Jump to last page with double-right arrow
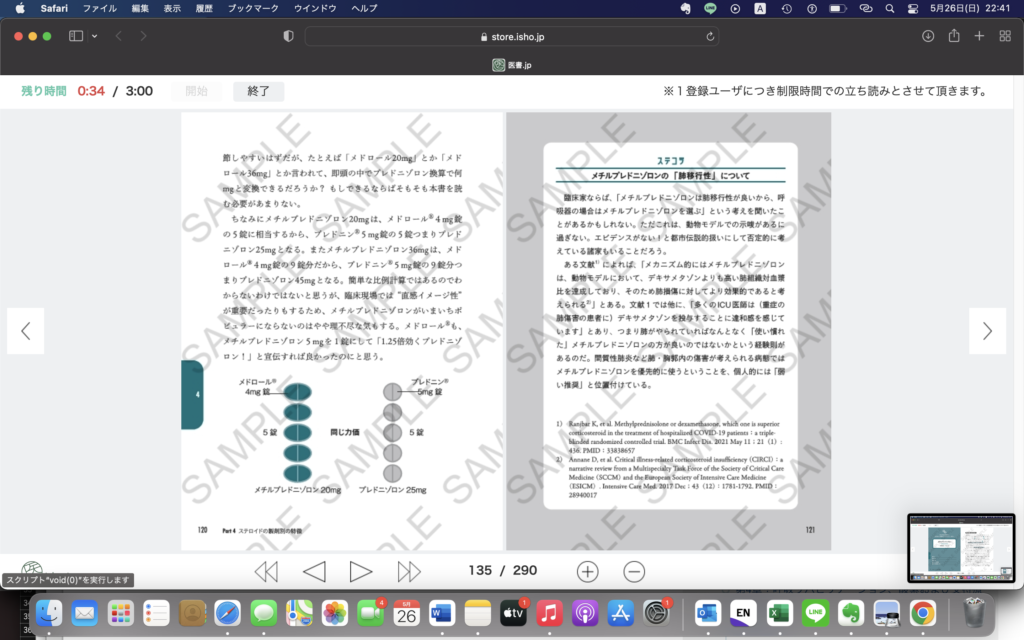 click(x=409, y=571)
